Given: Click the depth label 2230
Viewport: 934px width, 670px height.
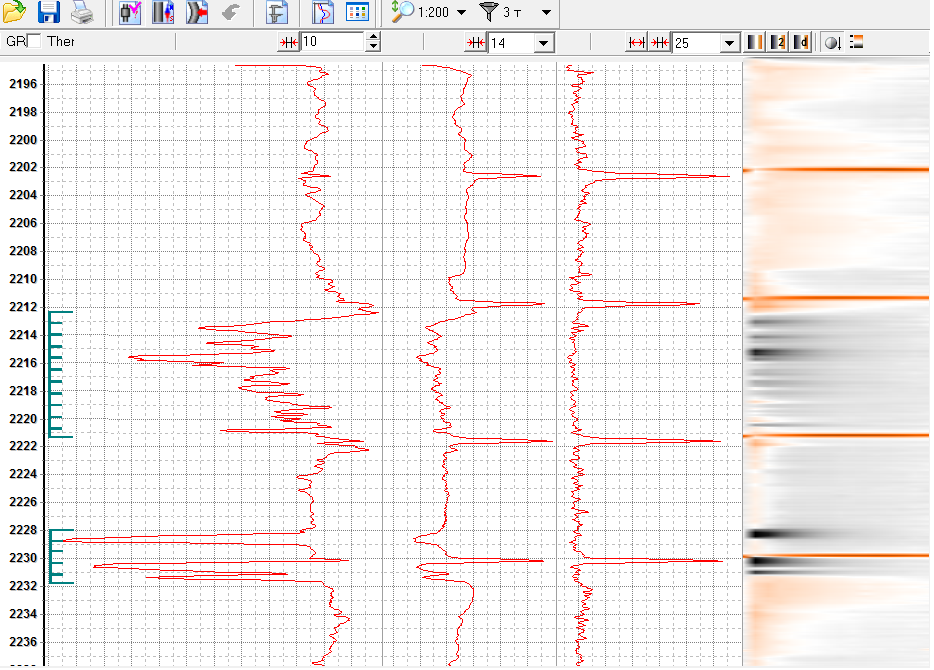Looking at the screenshot, I should 23,558.
